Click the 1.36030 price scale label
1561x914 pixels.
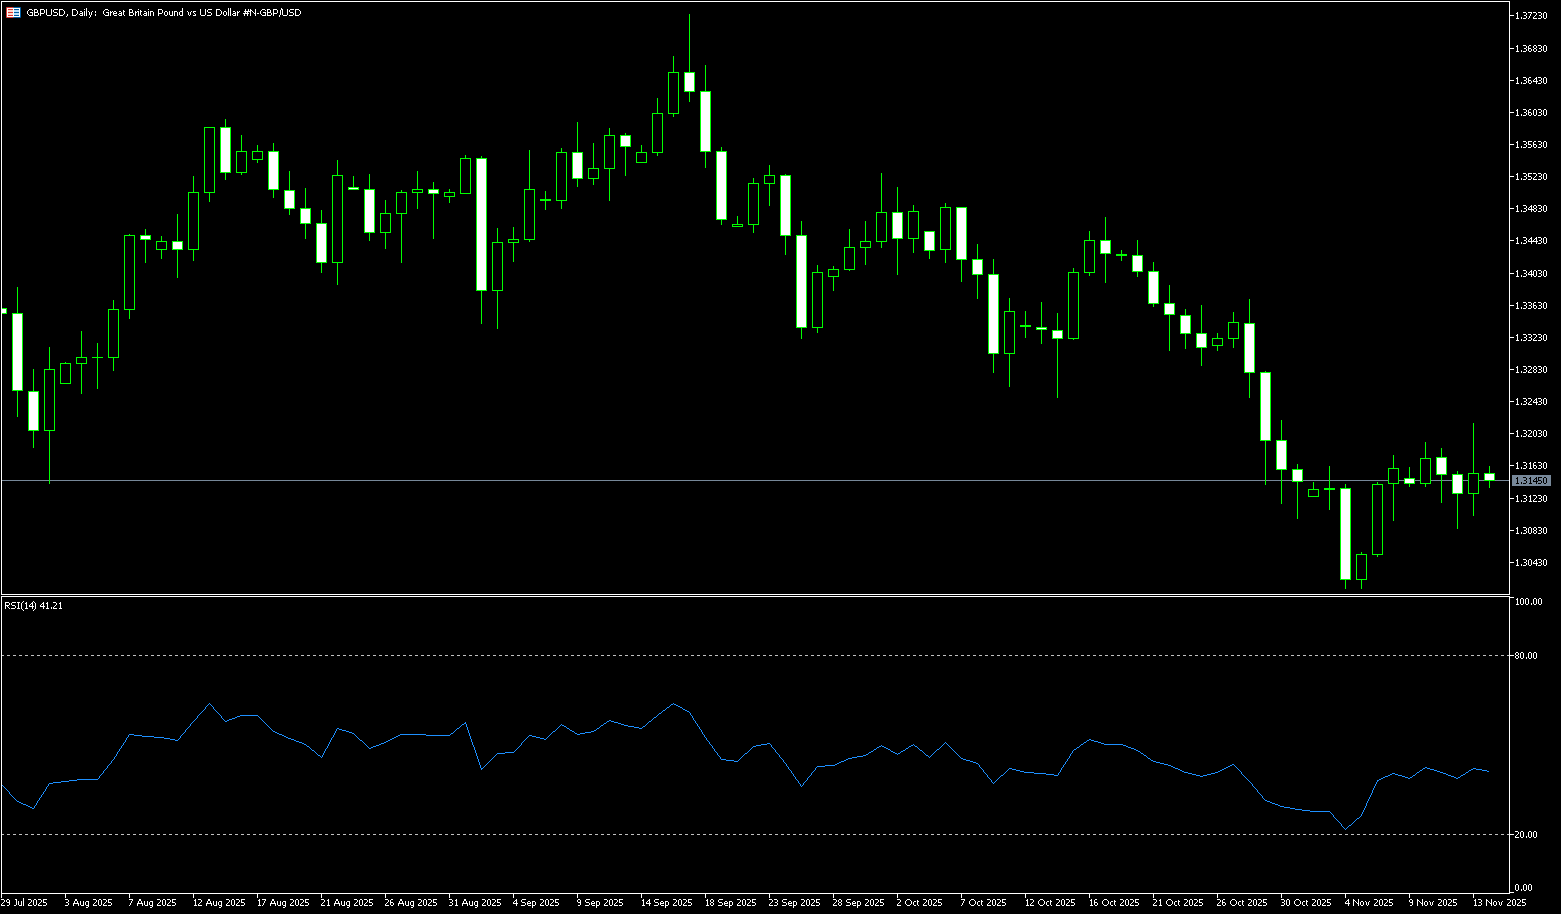pos(1531,113)
